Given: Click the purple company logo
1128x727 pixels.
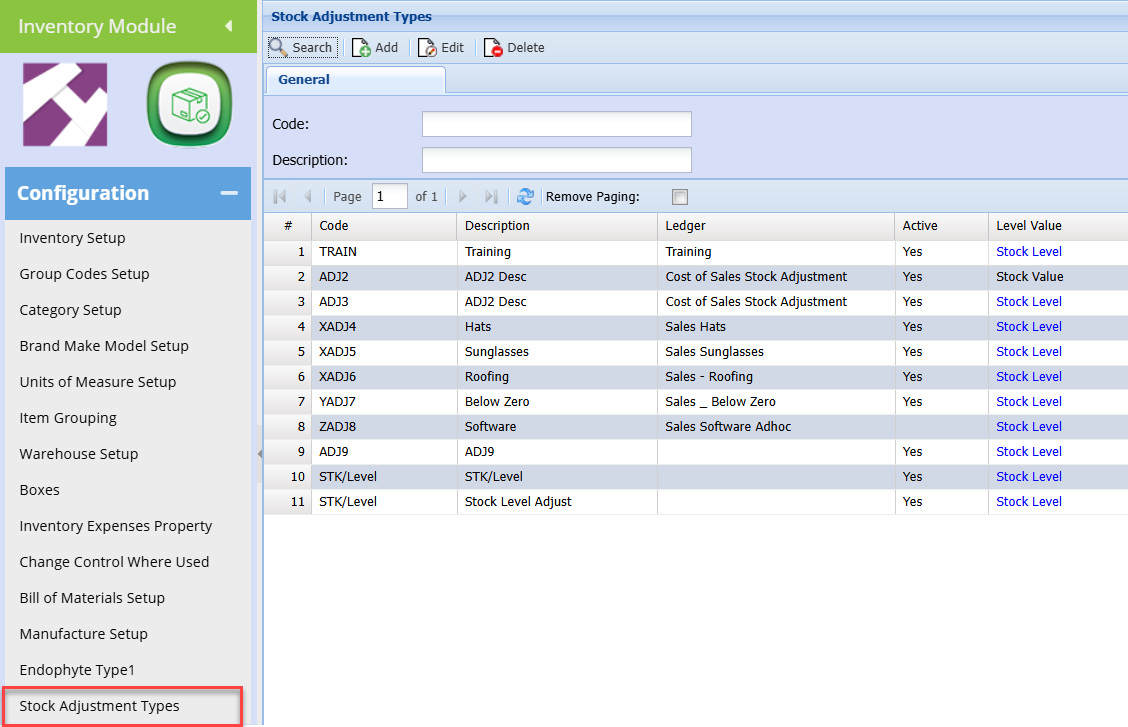Looking at the screenshot, I should coord(65,104).
